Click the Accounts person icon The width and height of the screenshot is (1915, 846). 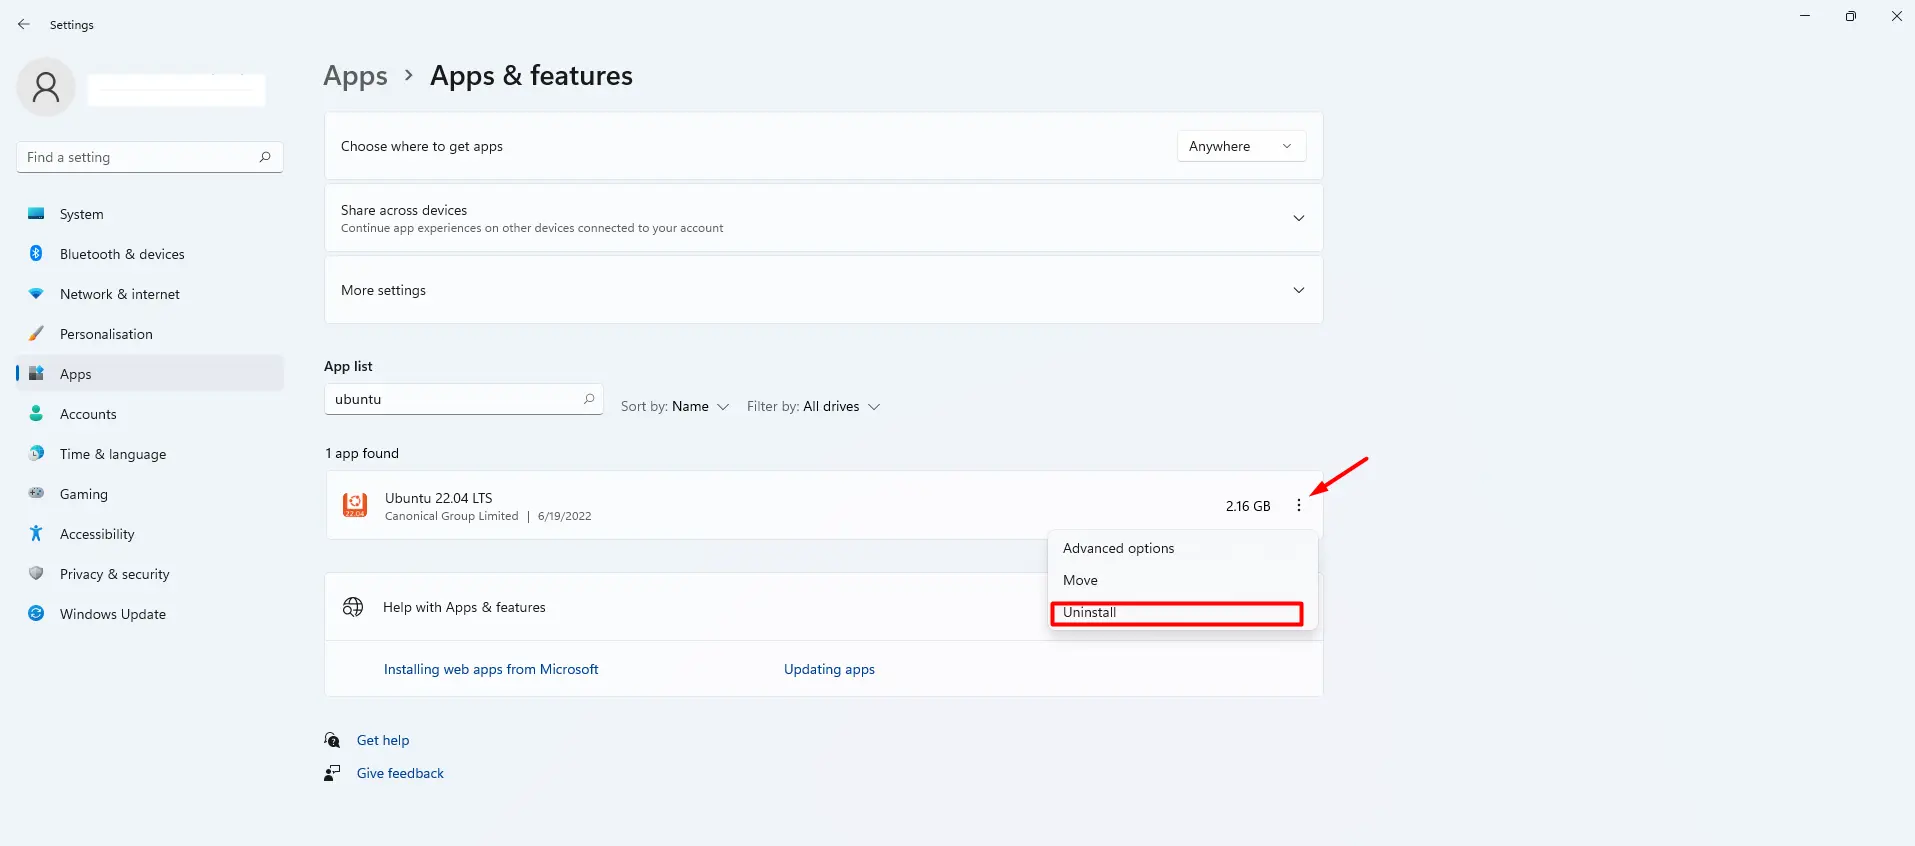(x=36, y=413)
